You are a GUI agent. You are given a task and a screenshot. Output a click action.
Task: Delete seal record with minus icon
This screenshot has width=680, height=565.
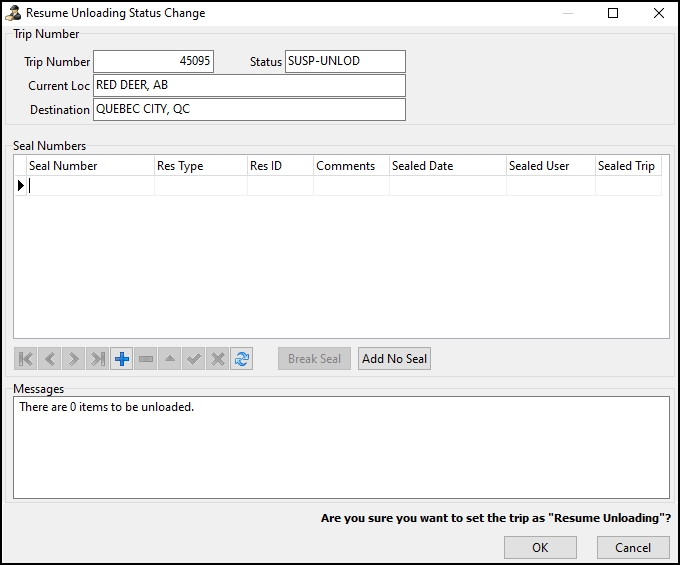(x=146, y=359)
